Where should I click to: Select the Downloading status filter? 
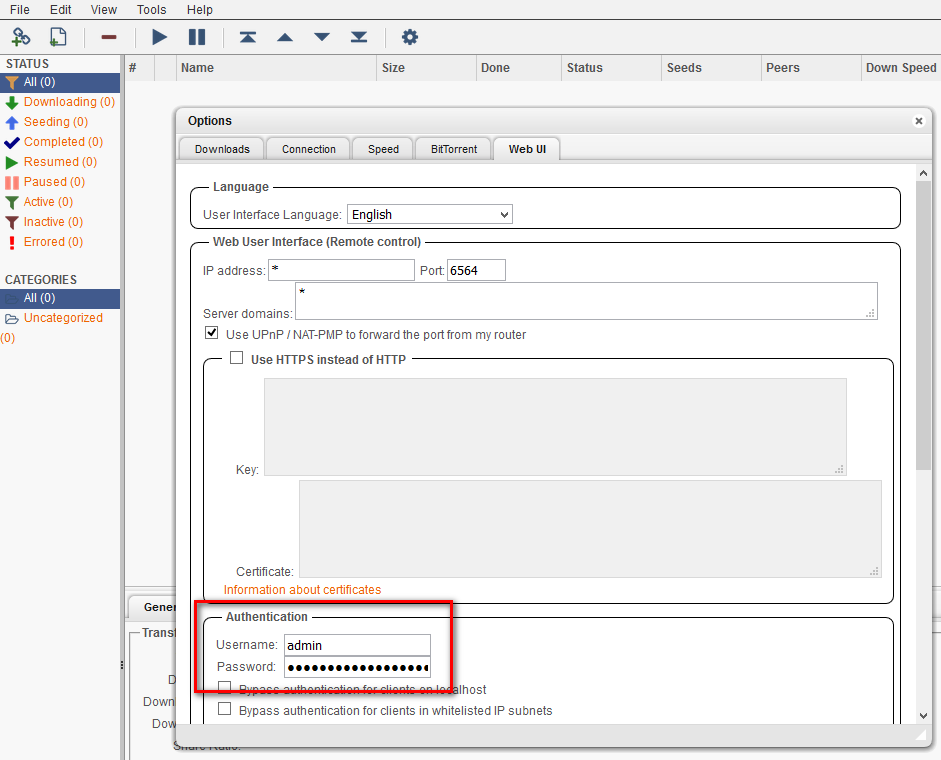coord(60,102)
